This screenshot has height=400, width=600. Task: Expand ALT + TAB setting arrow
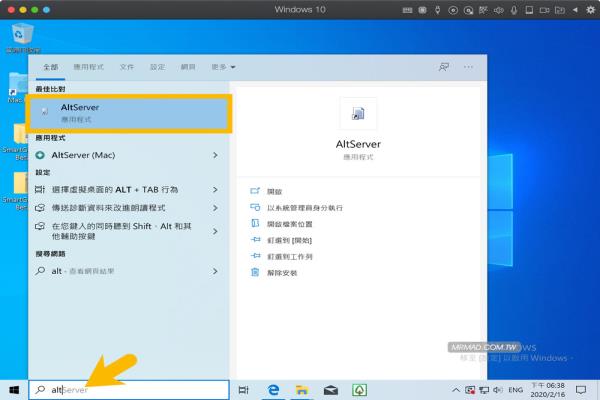(215, 189)
